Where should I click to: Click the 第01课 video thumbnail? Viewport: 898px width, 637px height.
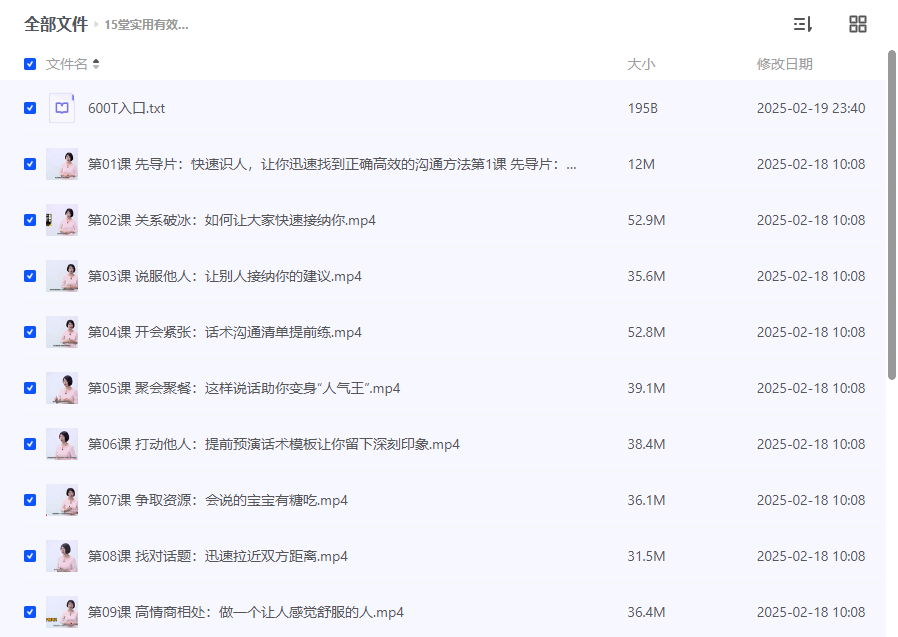(62, 164)
